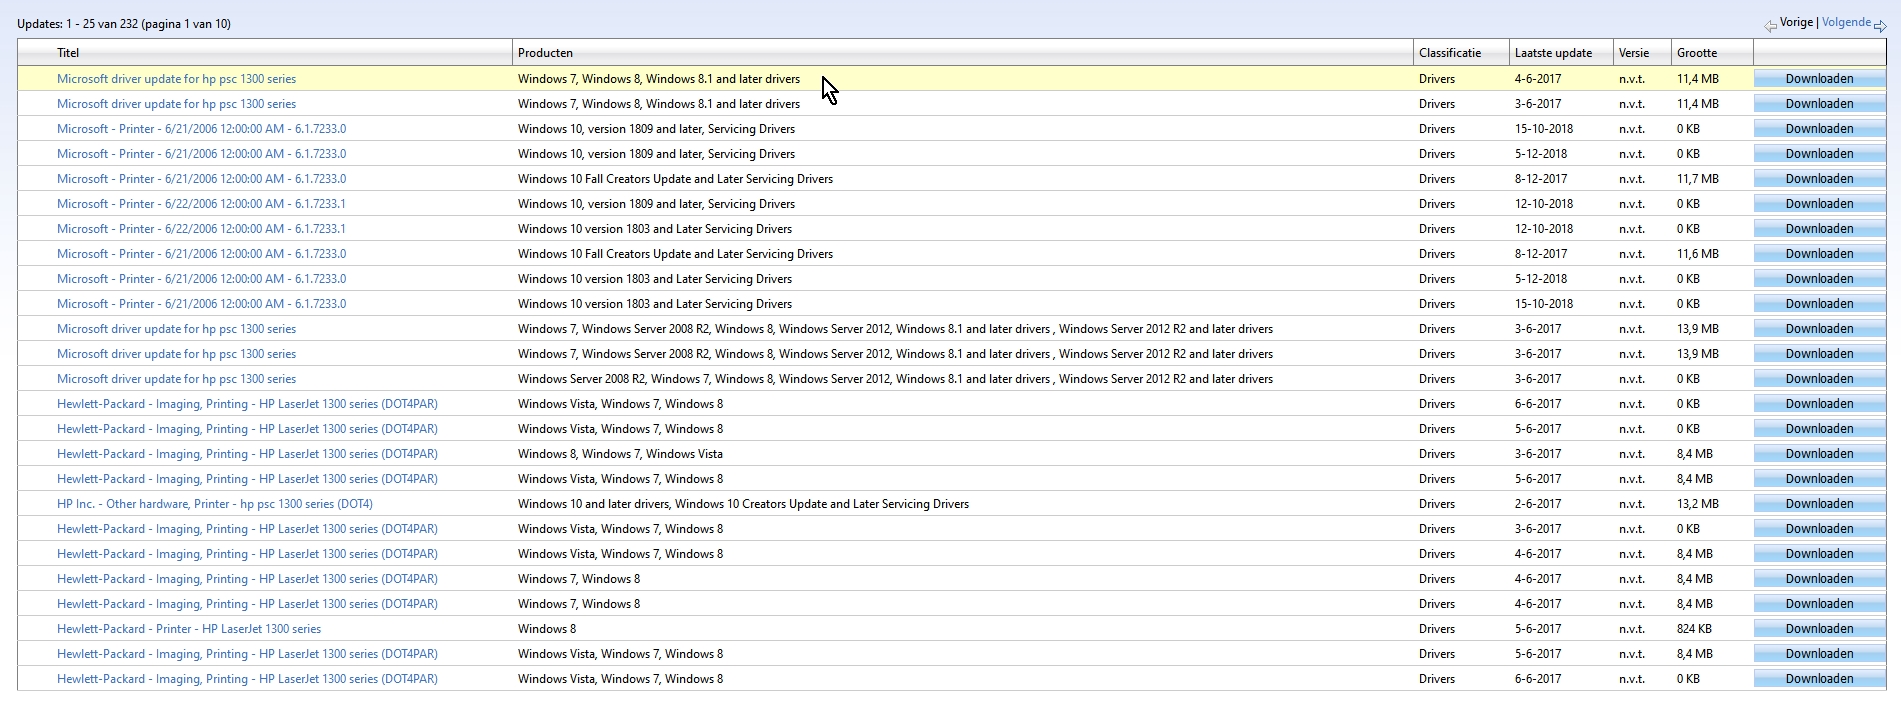The width and height of the screenshot is (1901, 705).
Task: Download the 13,2 MB HP Inc. driver
Action: point(1819,504)
